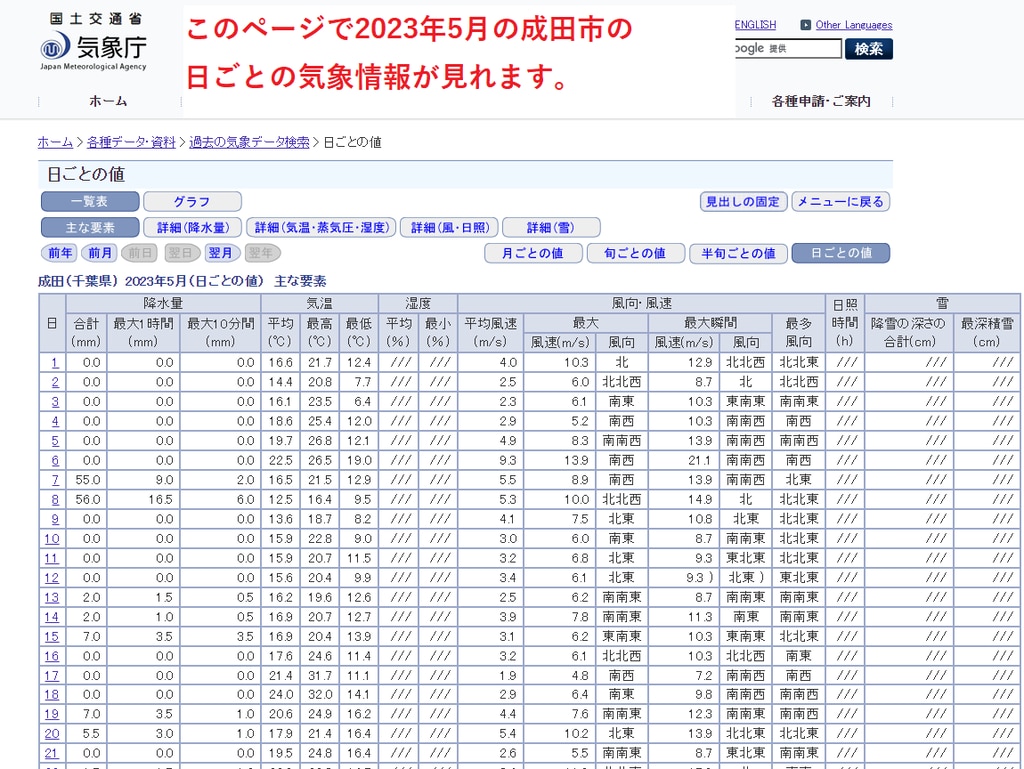This screenshot has height=769, width=1024.
Task: Open day 11 link in table
Action: [52, 559]
